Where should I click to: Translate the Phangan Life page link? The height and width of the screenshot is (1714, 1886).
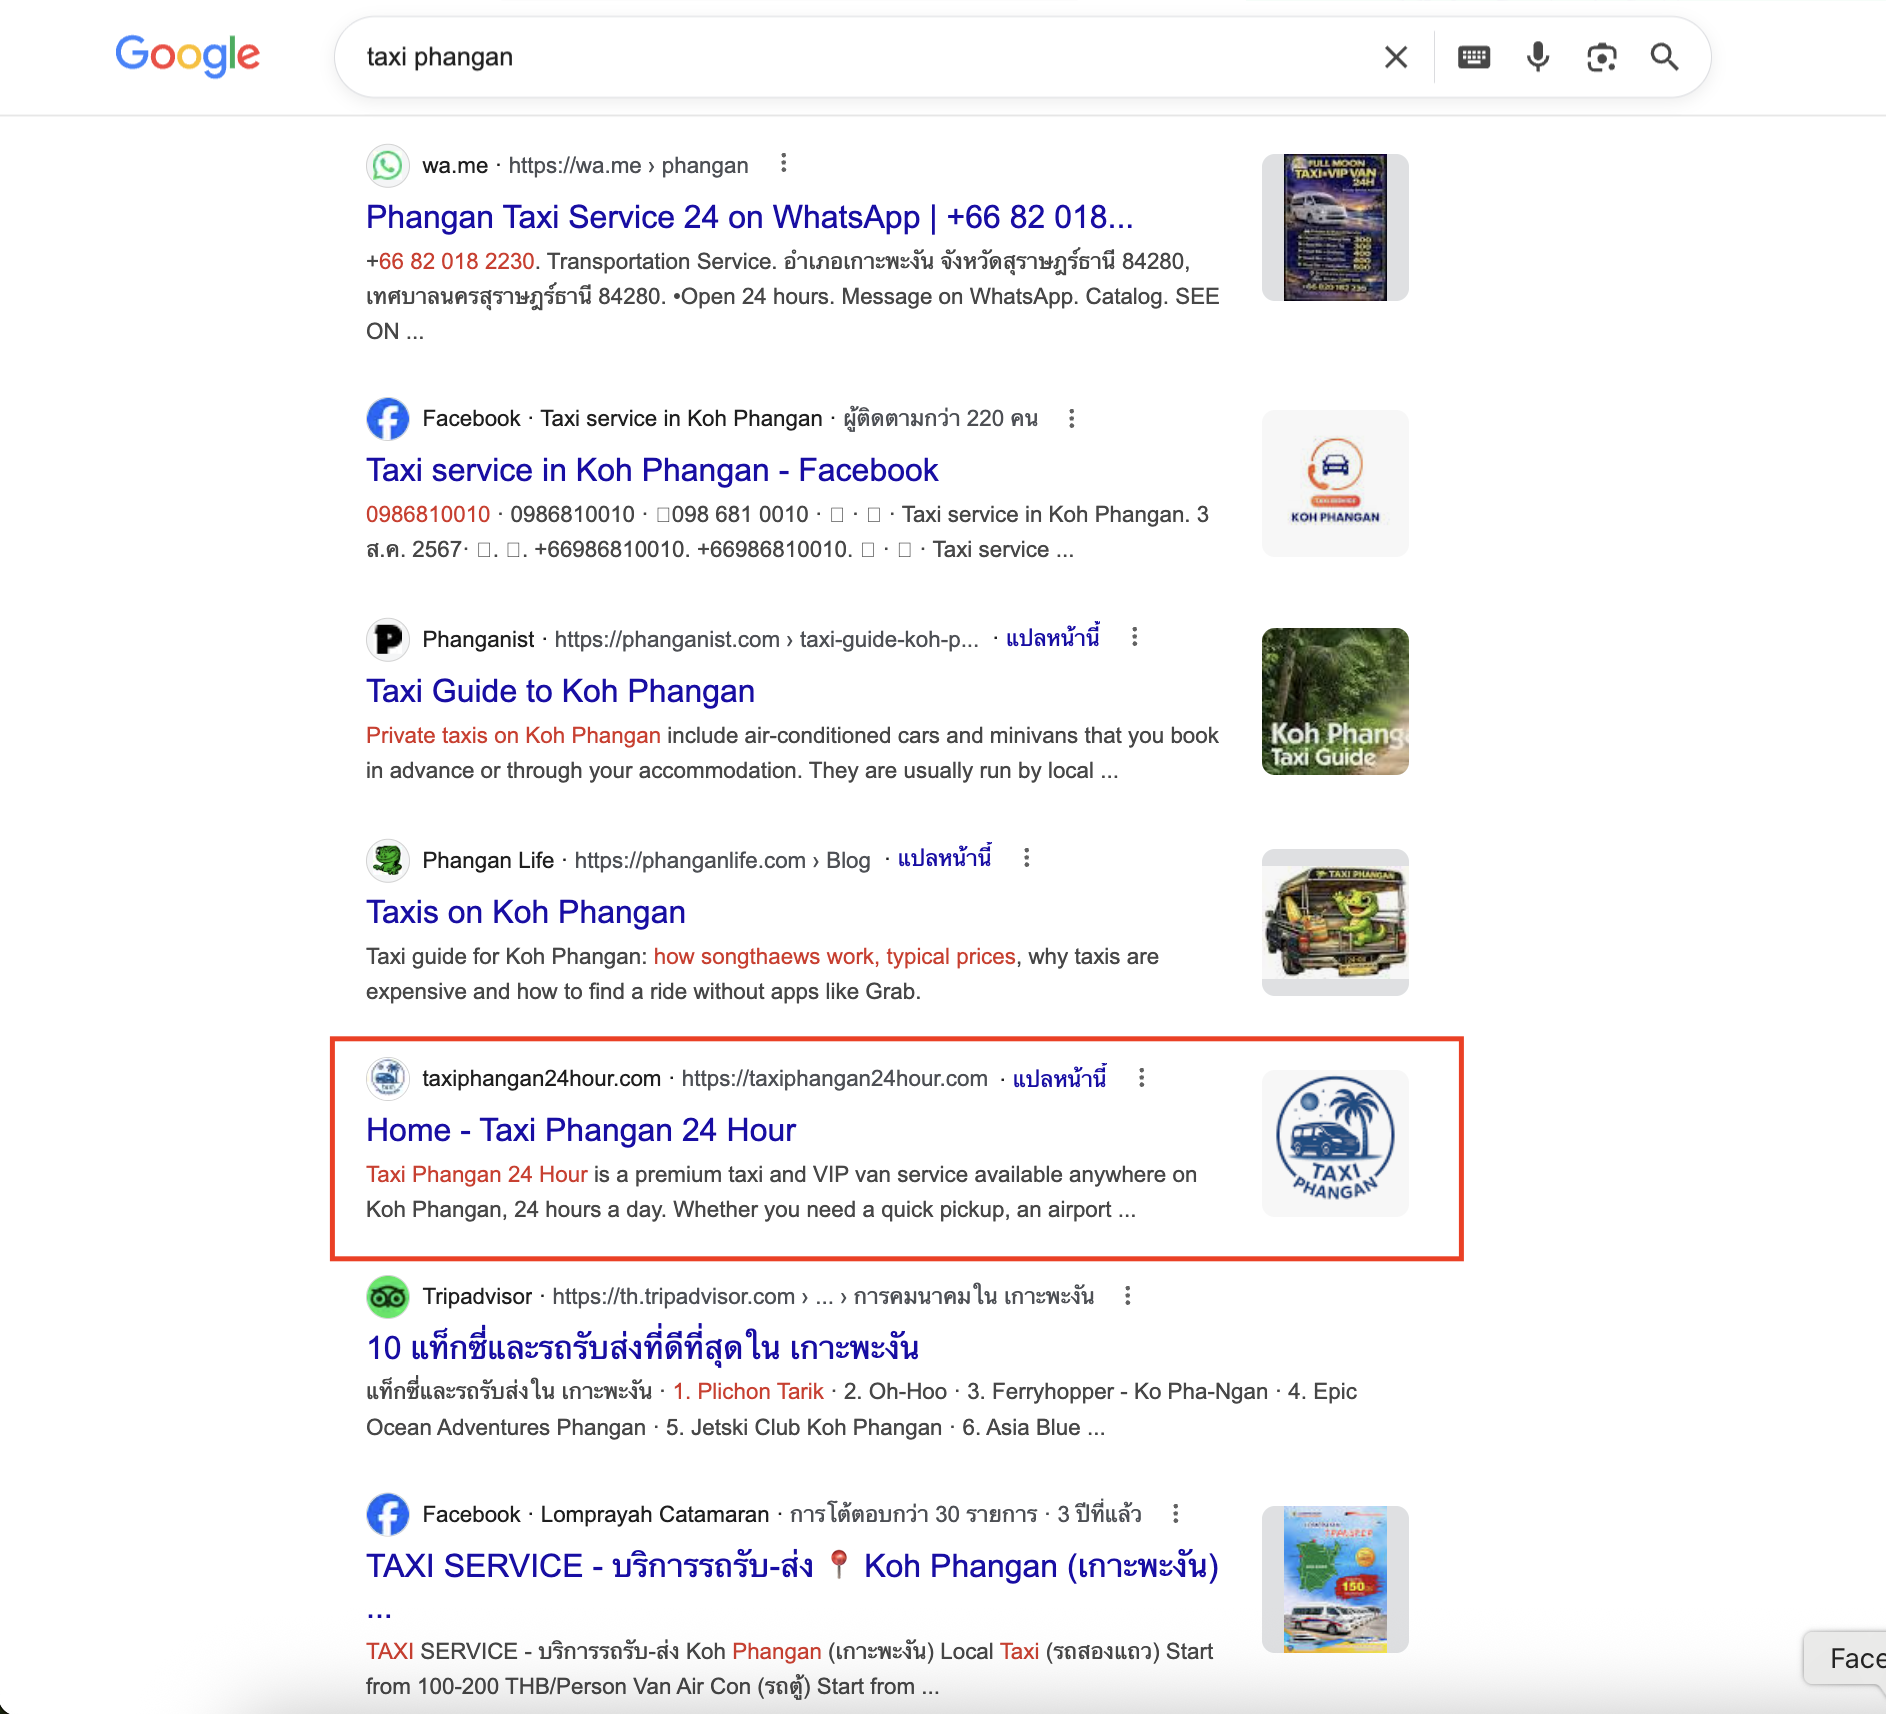[945, 859]
